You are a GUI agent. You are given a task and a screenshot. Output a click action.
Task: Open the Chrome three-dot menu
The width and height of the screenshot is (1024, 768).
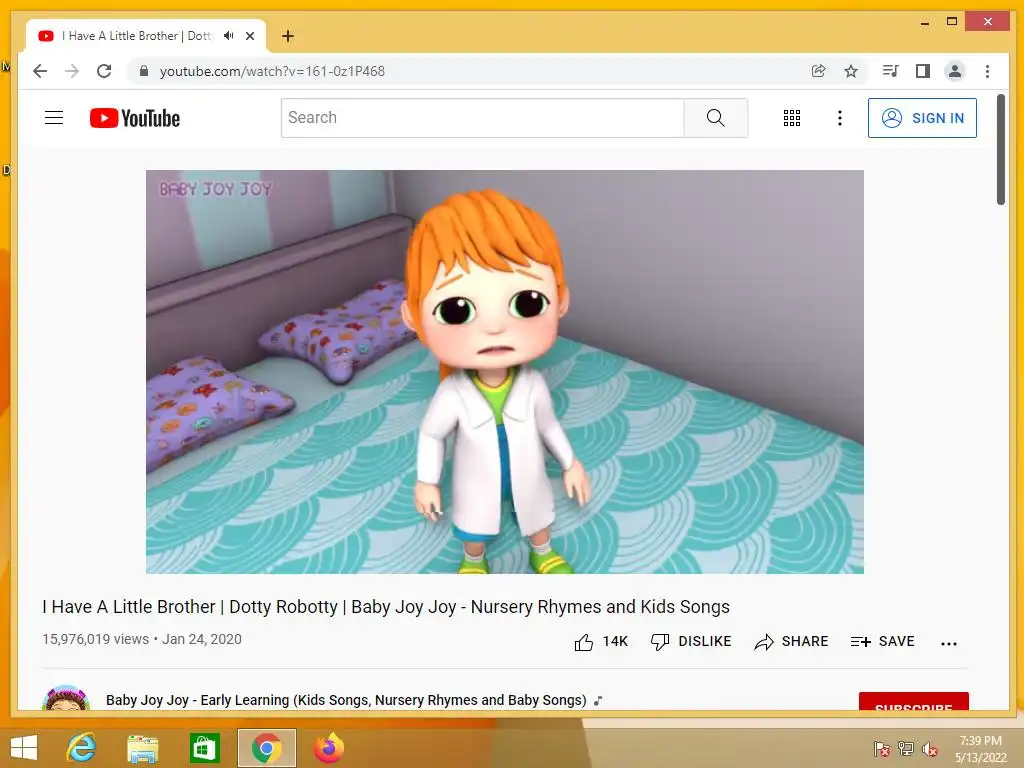pos(987,71)
